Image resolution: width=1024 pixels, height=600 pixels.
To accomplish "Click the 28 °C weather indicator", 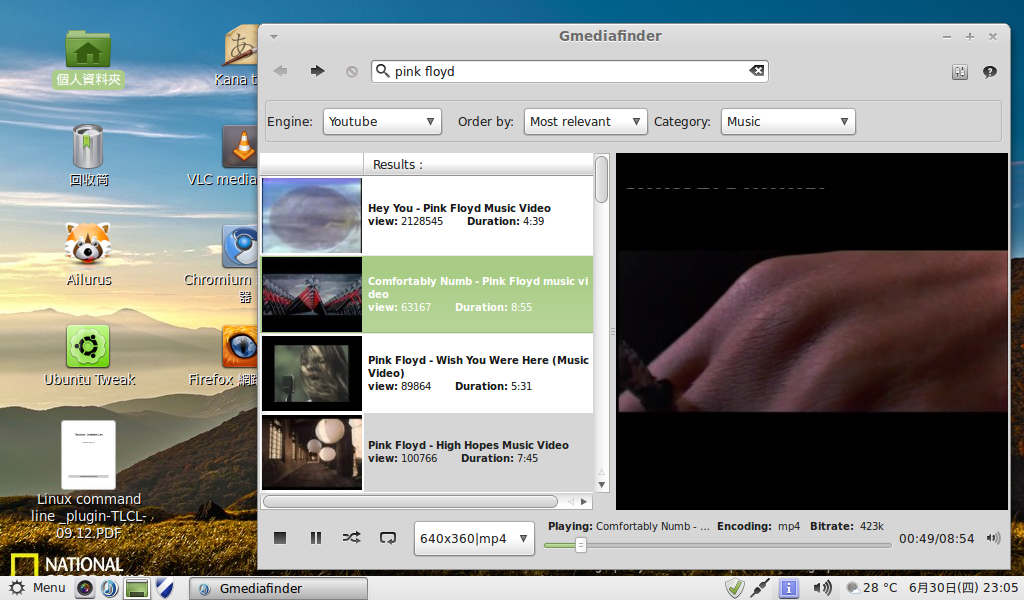I will (872, 588).
